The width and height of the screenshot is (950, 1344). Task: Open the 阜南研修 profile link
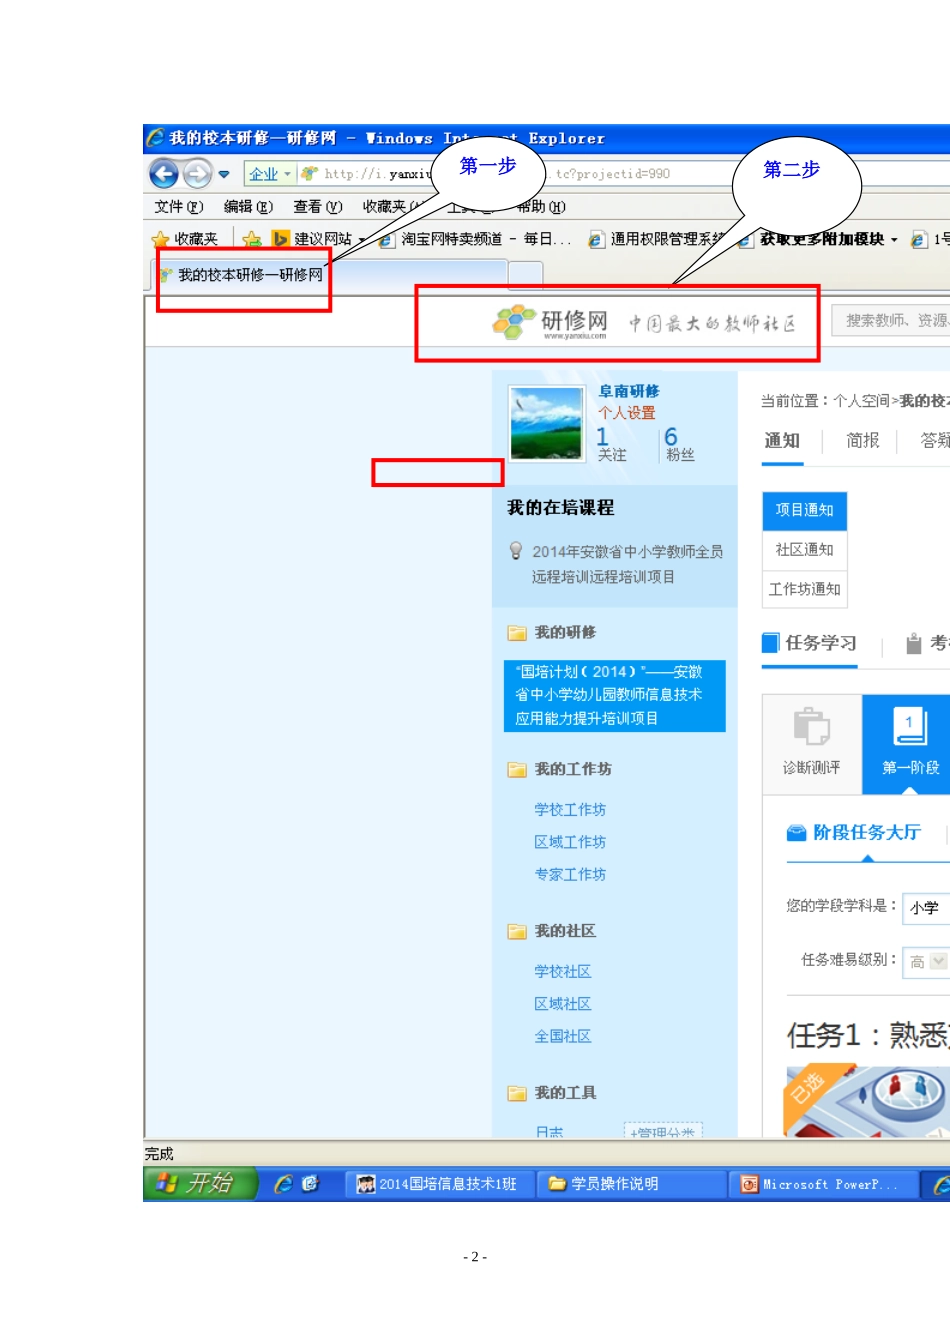tap(629, 391)
